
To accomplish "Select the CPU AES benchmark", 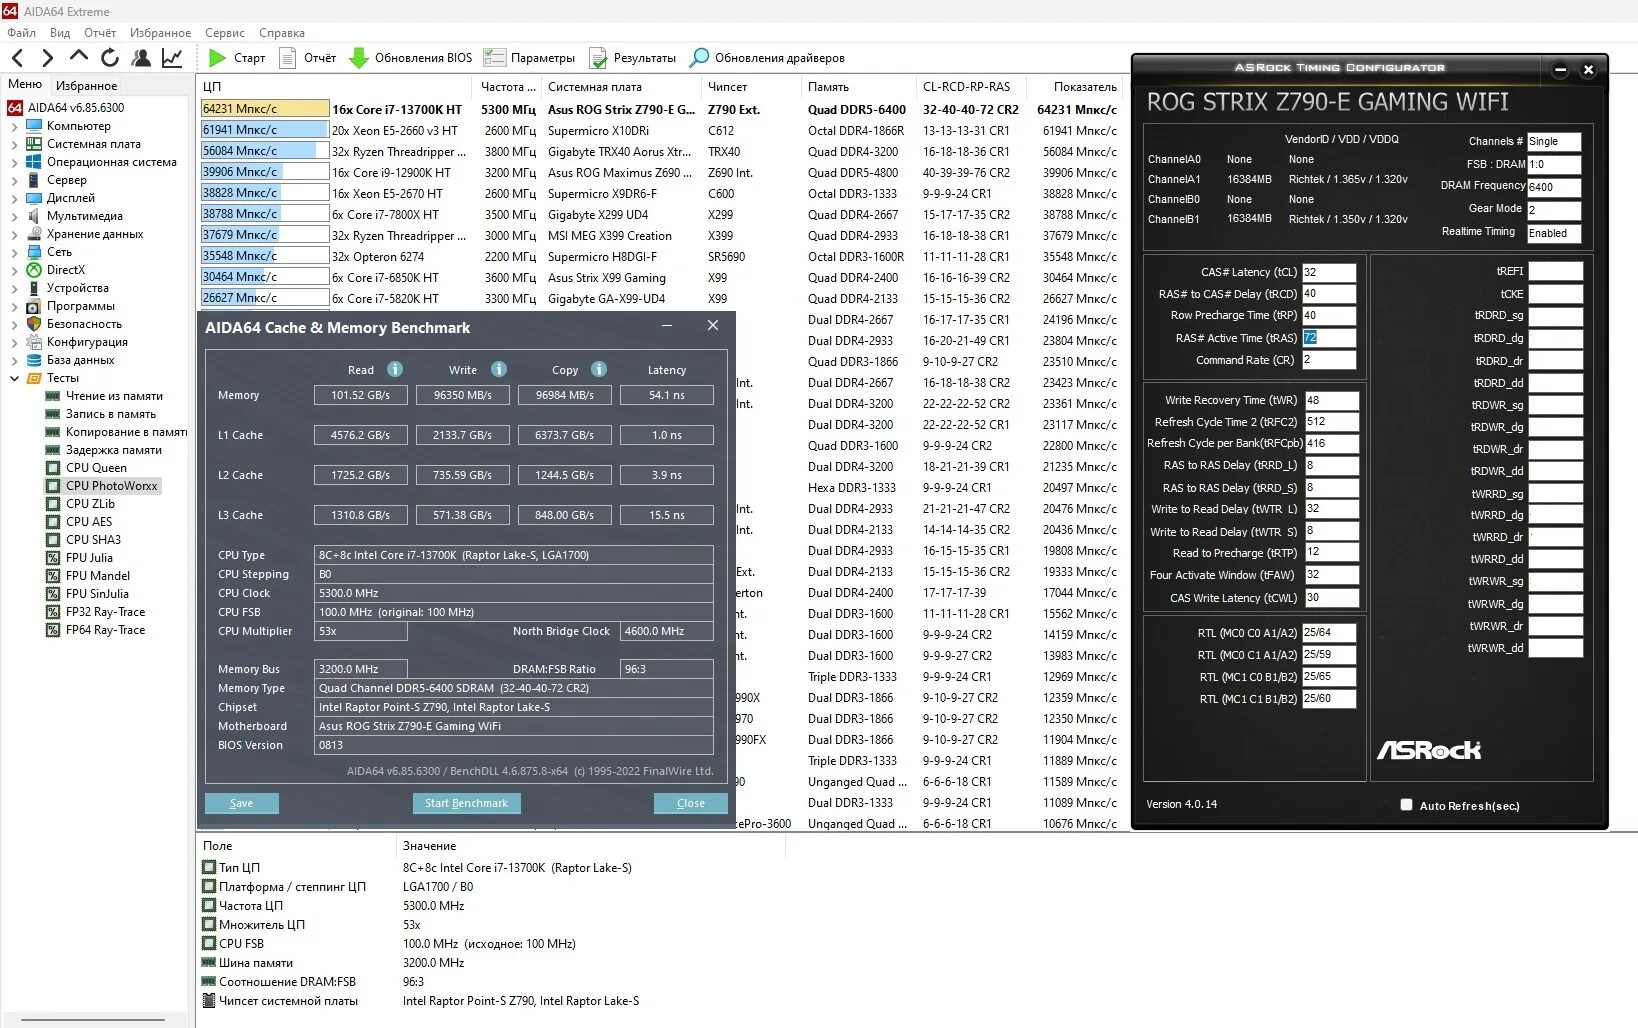I will click(x=89, y=522).
